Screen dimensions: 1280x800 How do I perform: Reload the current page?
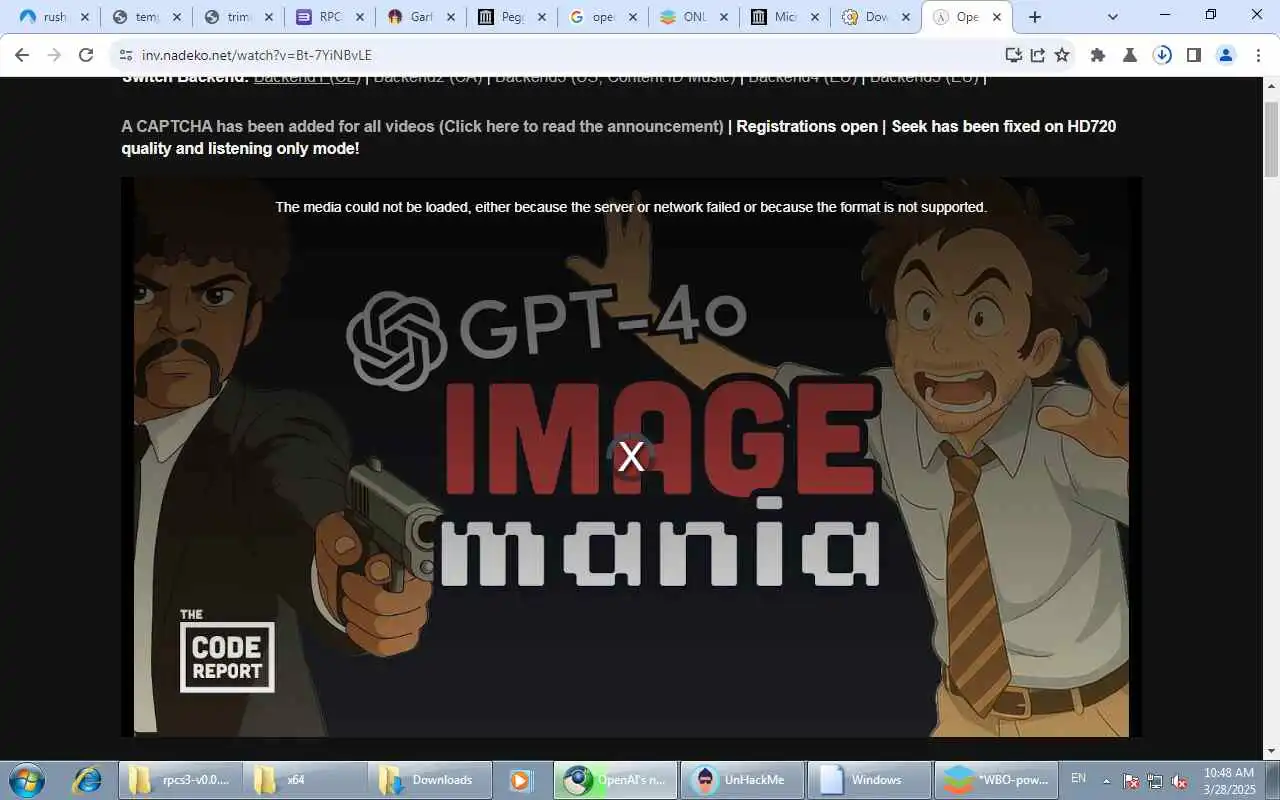pyautogui.click(x=86, y=55)
